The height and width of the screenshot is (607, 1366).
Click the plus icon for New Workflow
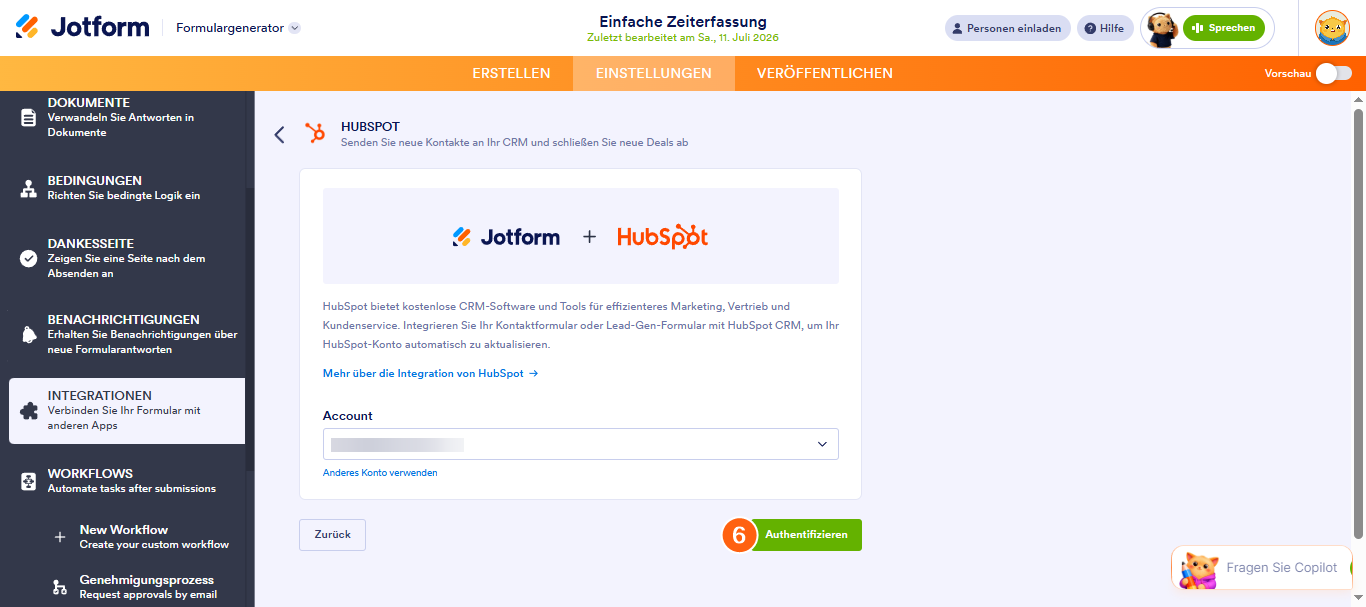click(x=60, y=537)
